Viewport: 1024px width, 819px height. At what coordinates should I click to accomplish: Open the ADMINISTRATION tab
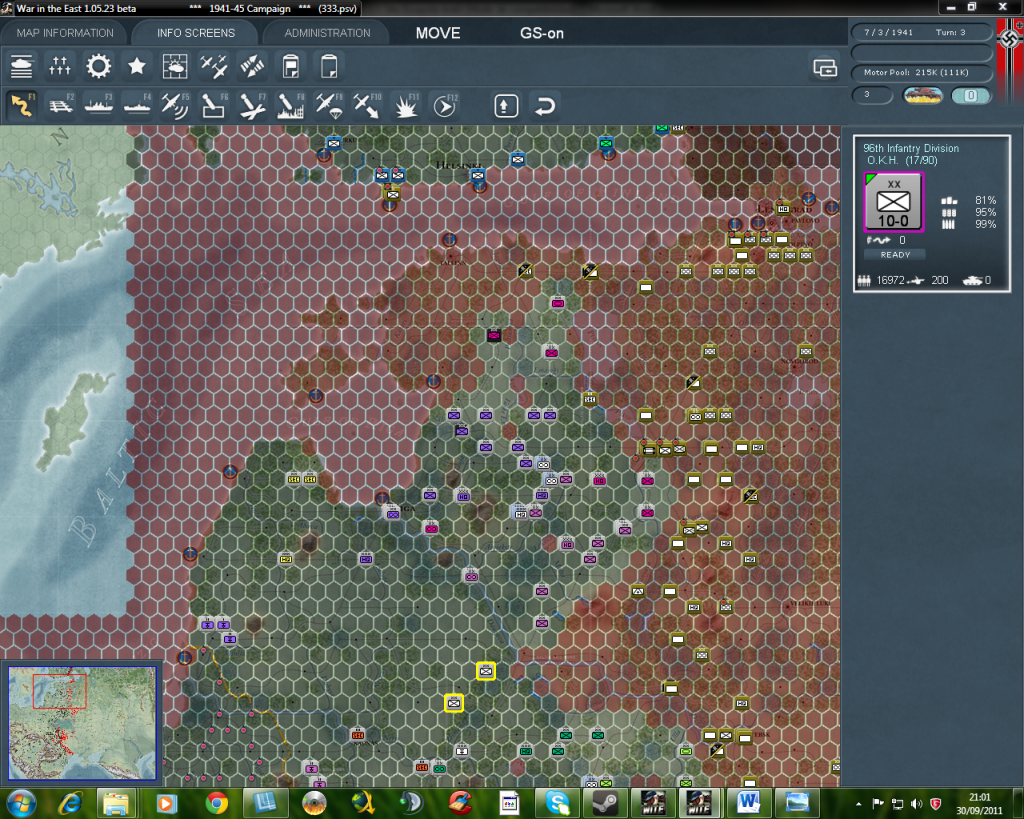point(327,33)
